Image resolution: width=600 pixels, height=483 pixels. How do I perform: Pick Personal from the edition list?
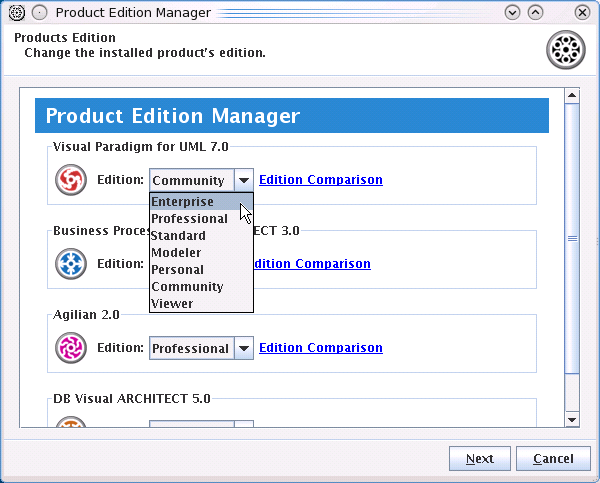pos(201,269)
